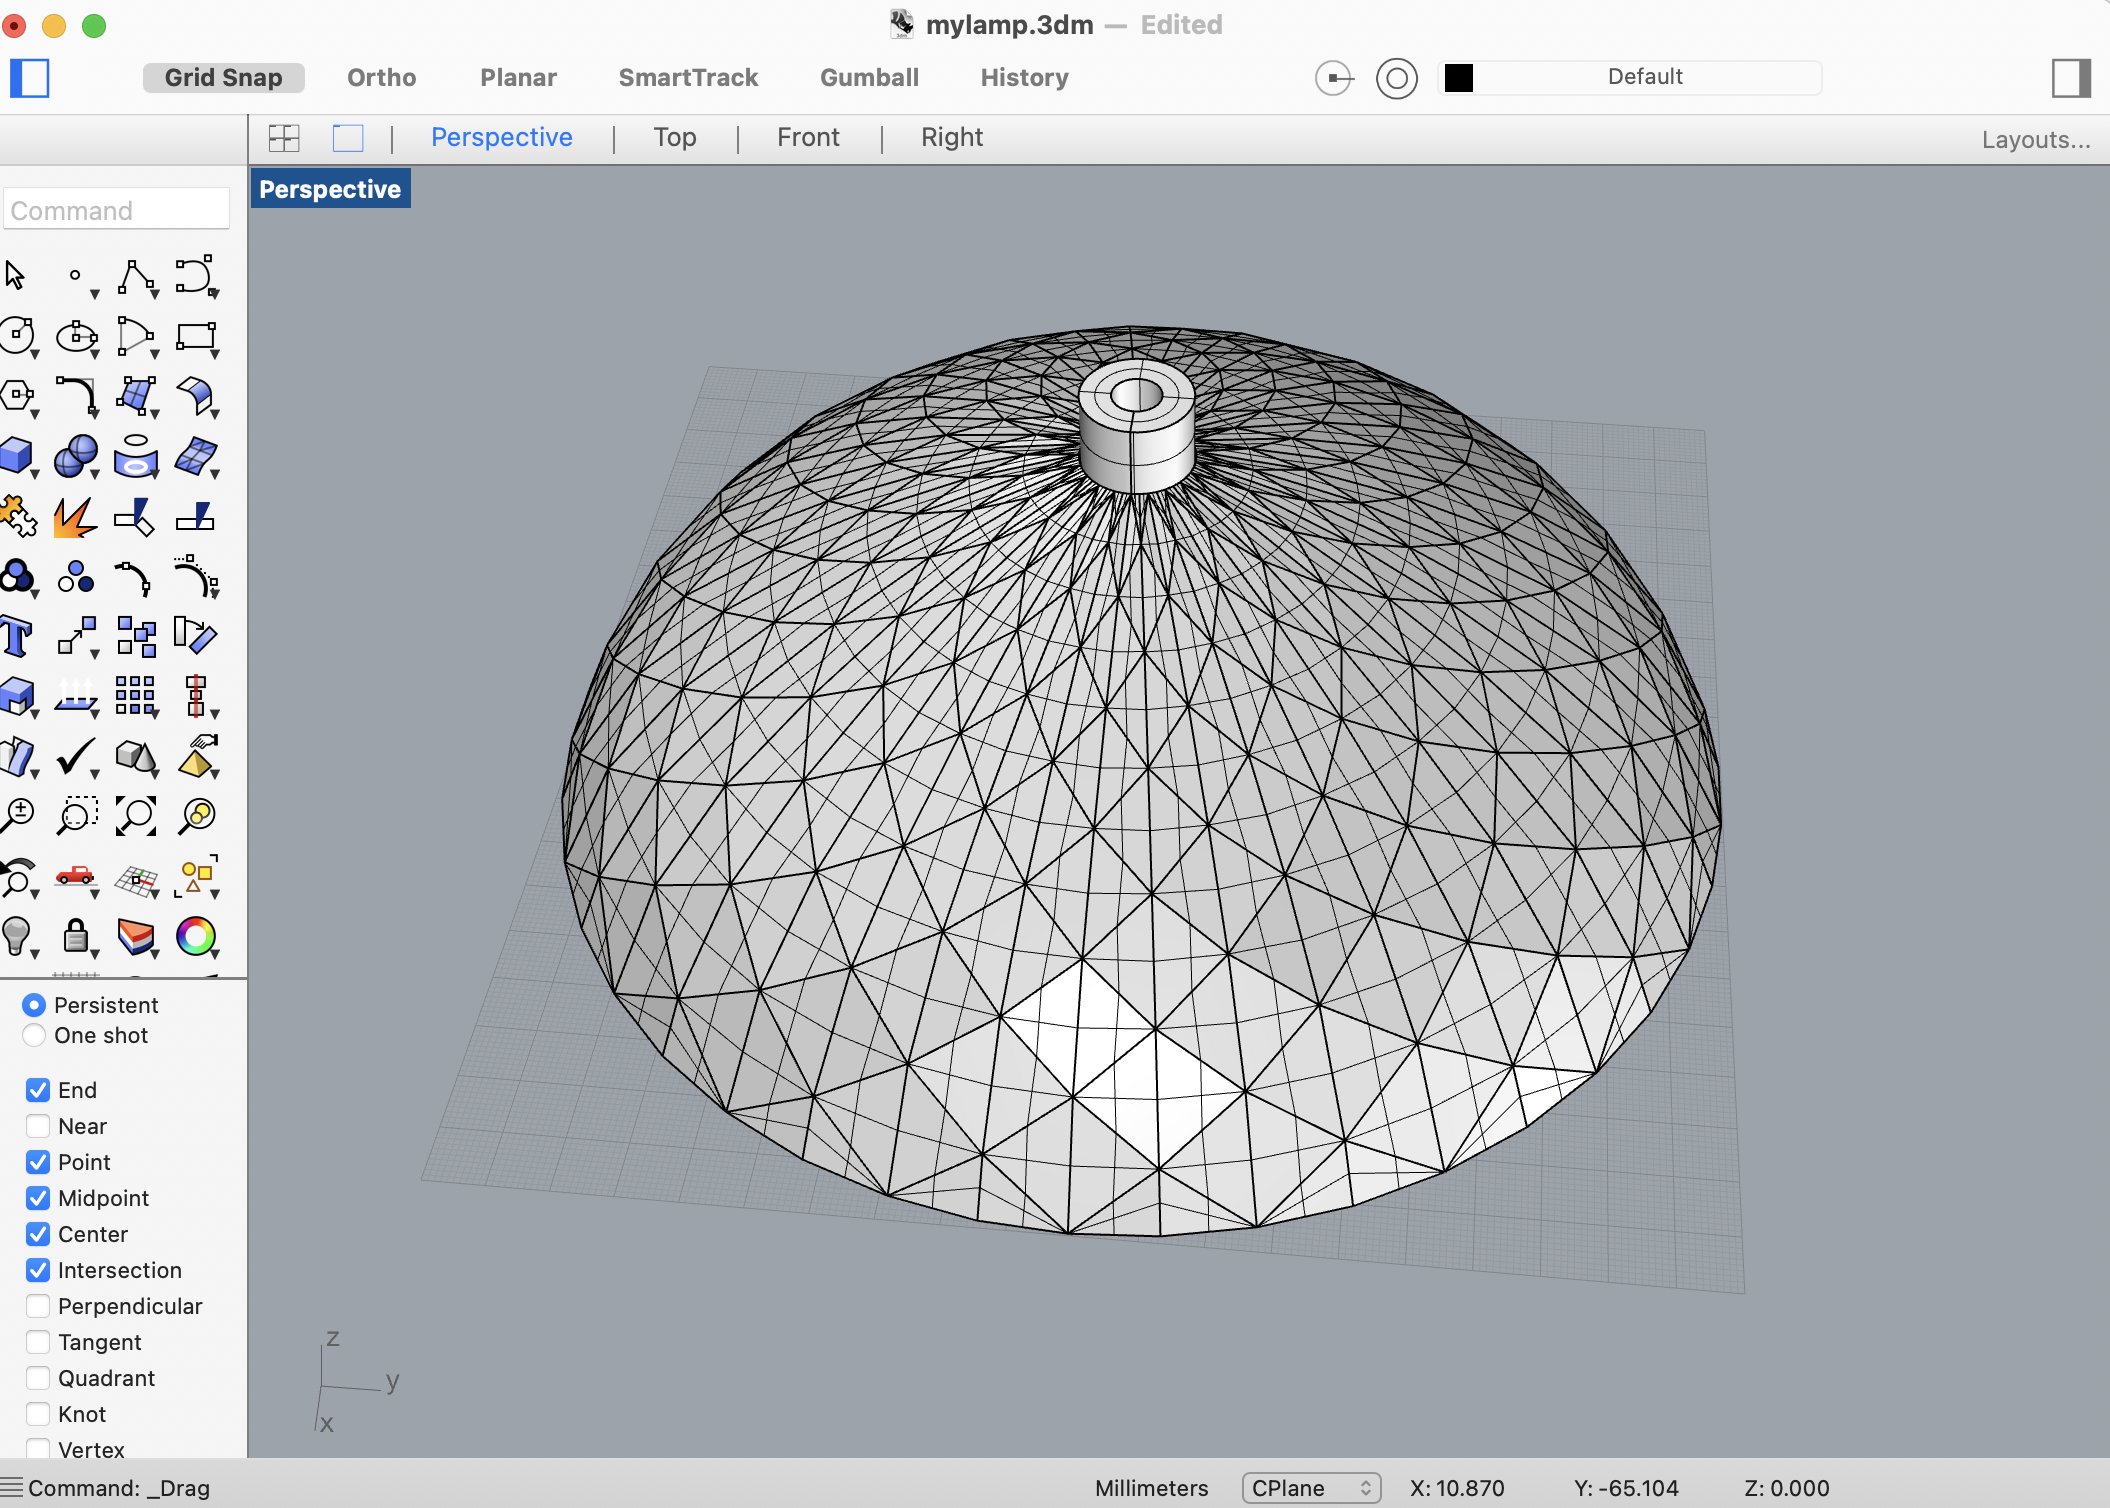Check the Knot object snap

pyautogui.click(x=38, y=1414)
